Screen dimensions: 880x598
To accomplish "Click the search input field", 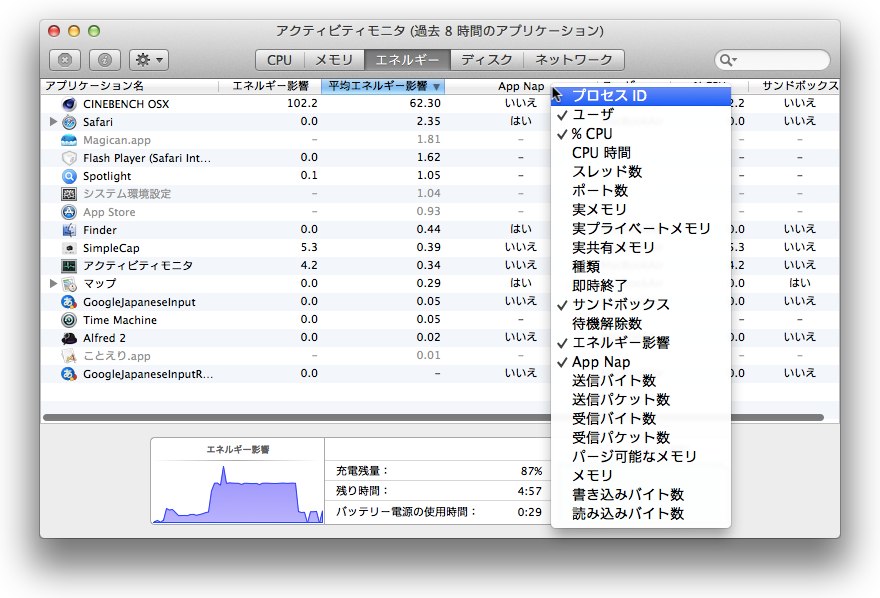I will 772,59.
